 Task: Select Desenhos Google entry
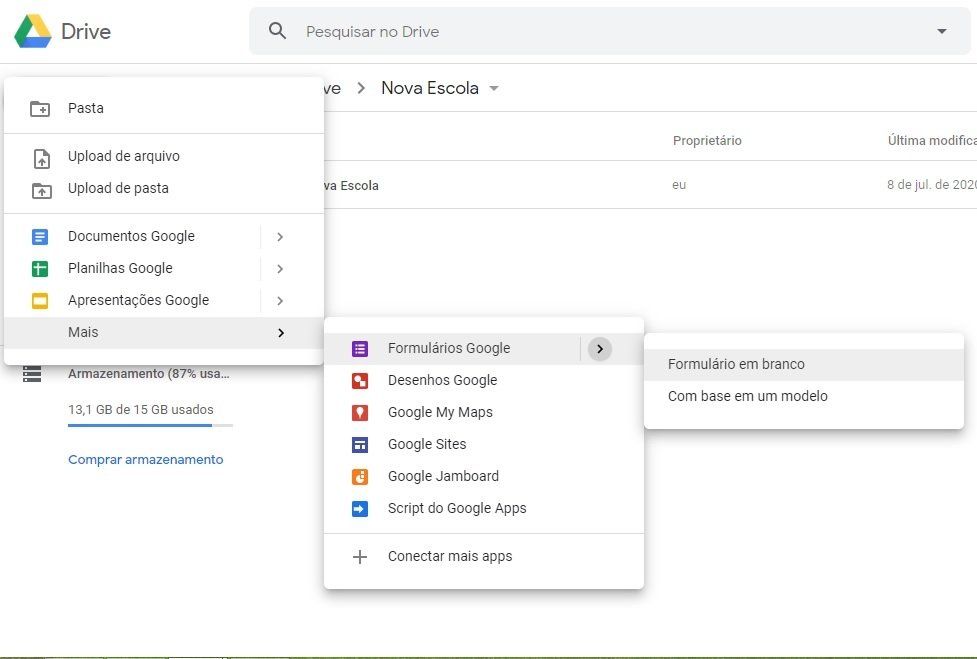click(x=484, y=381)
